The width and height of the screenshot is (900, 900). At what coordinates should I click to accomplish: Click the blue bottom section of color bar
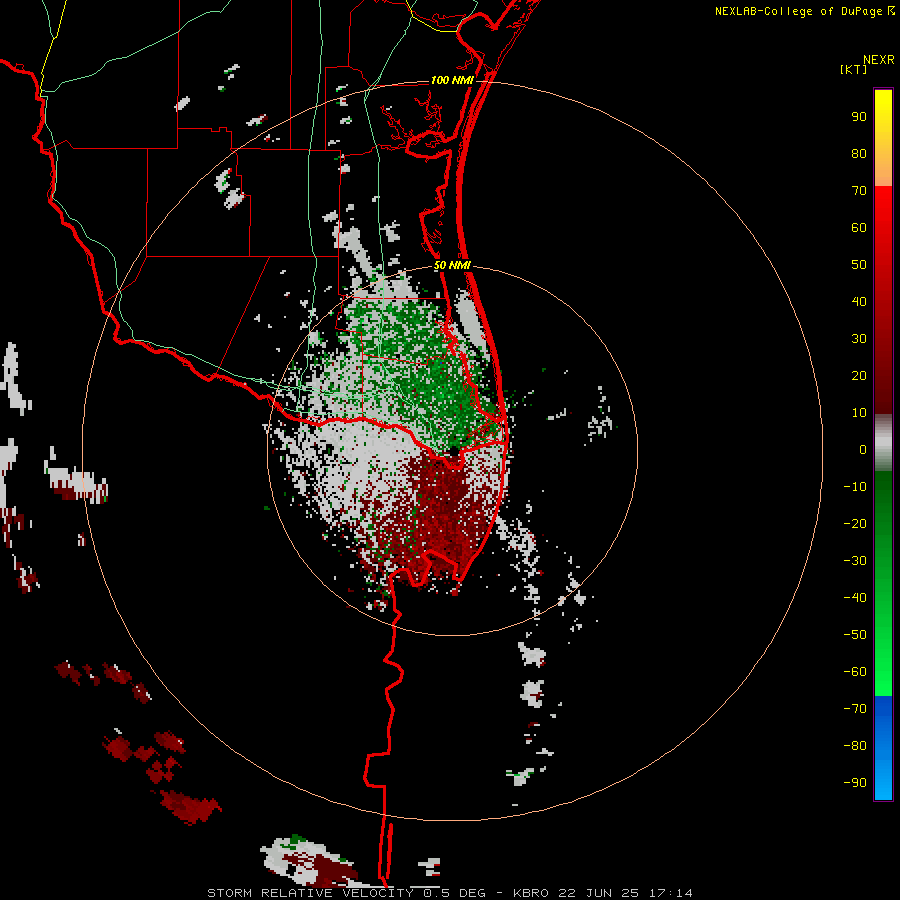(883, 748)
